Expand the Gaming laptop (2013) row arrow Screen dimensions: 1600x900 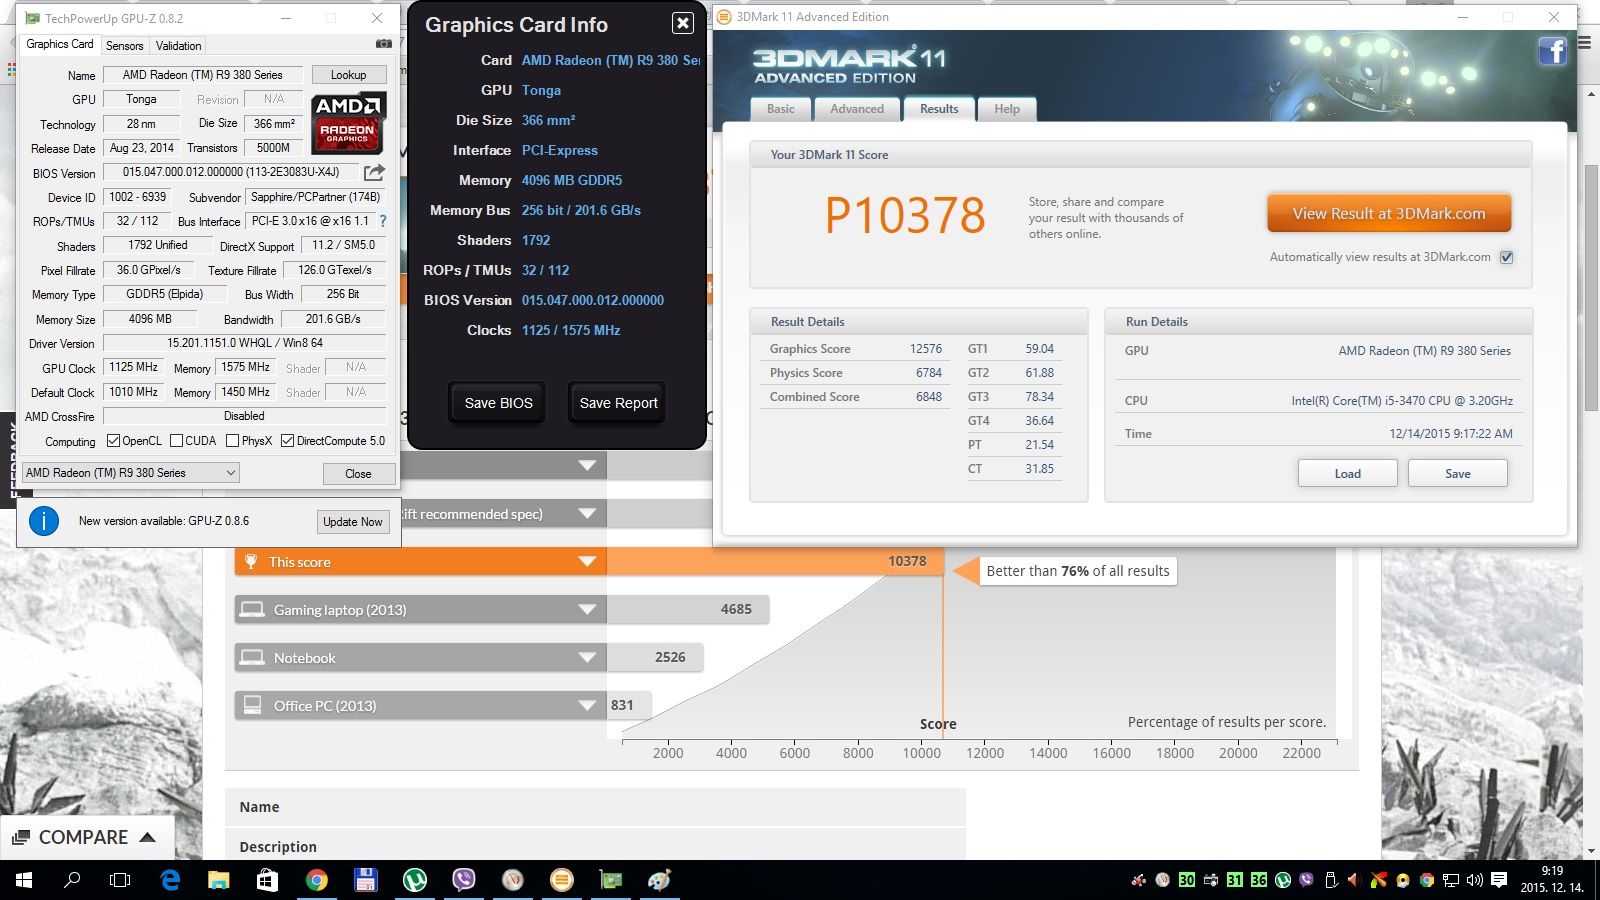coord(587,610)
